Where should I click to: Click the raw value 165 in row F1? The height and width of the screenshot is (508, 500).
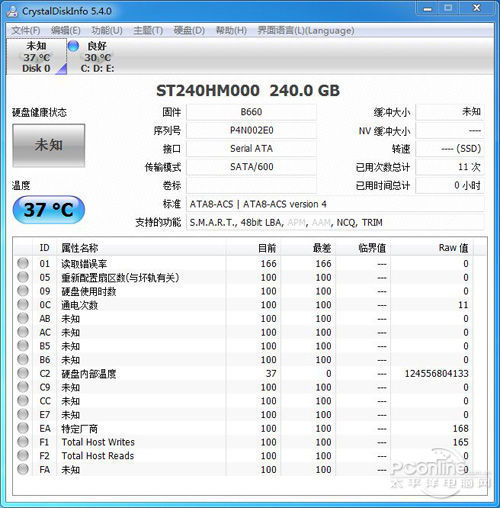461,442
